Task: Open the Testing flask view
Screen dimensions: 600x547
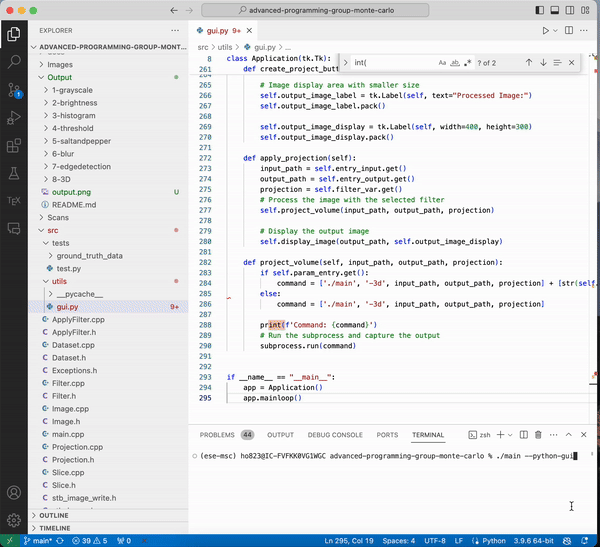Action: coord(14,173)
